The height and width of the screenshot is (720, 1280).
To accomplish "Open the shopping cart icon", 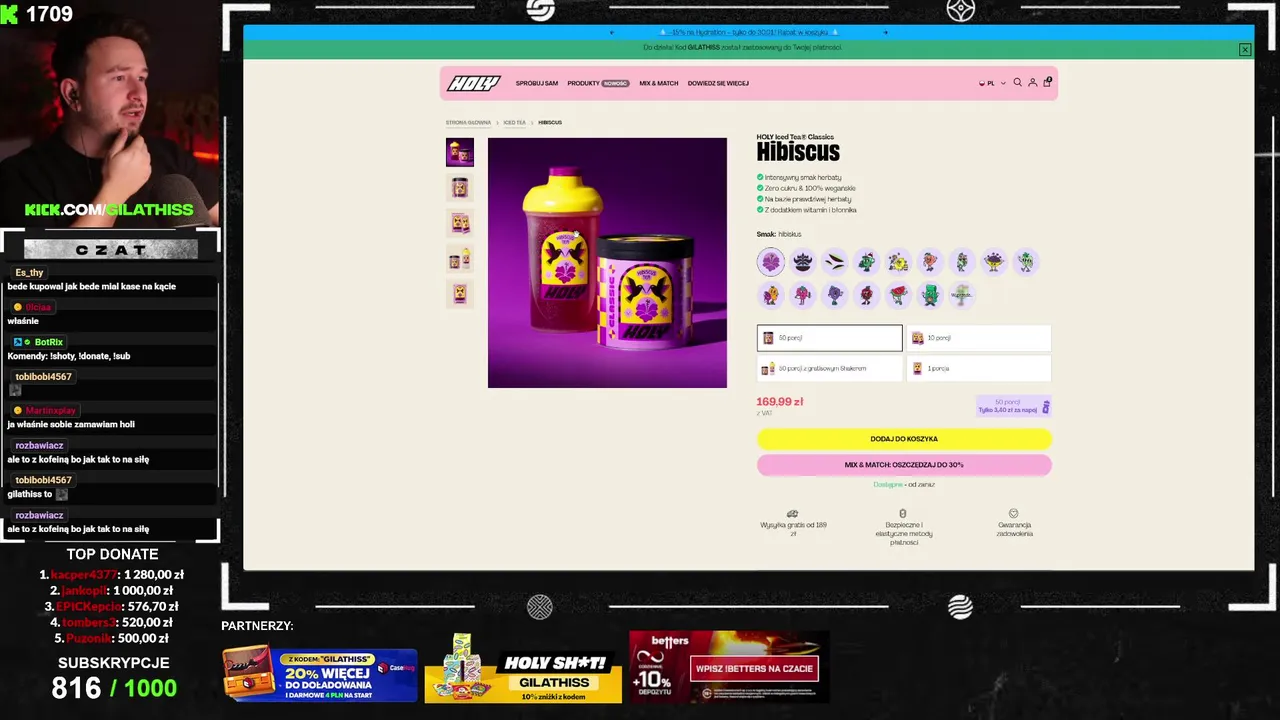I will pos(1047,82).
